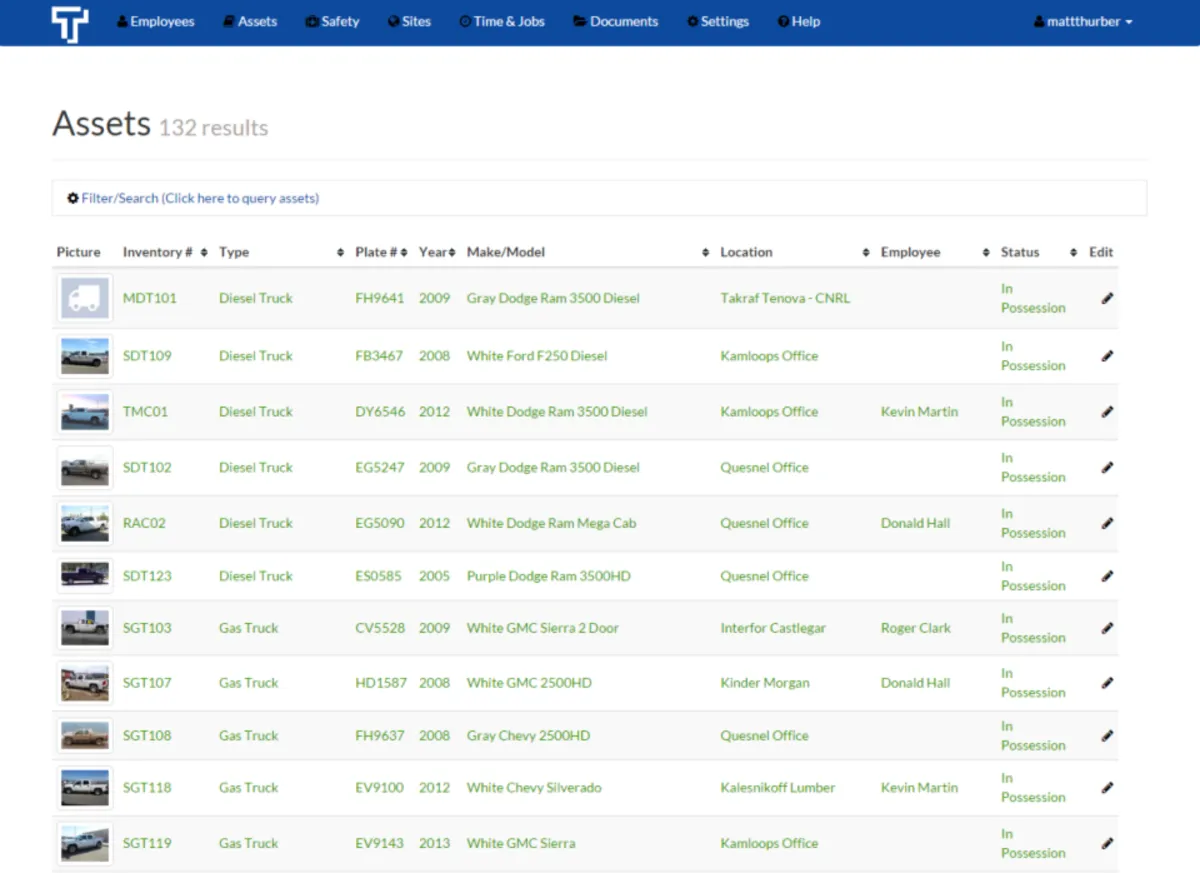Viewport: 1200px width, 873px height.
Task: Open the mattthurber user dropdown
Action: (x=1083, y=21)
